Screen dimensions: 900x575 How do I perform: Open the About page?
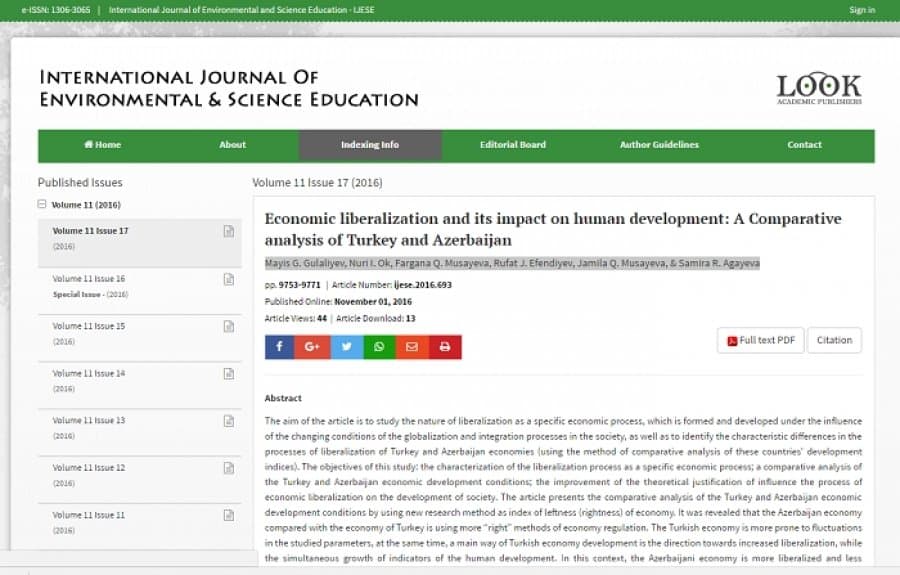click(x=232, y=145)
